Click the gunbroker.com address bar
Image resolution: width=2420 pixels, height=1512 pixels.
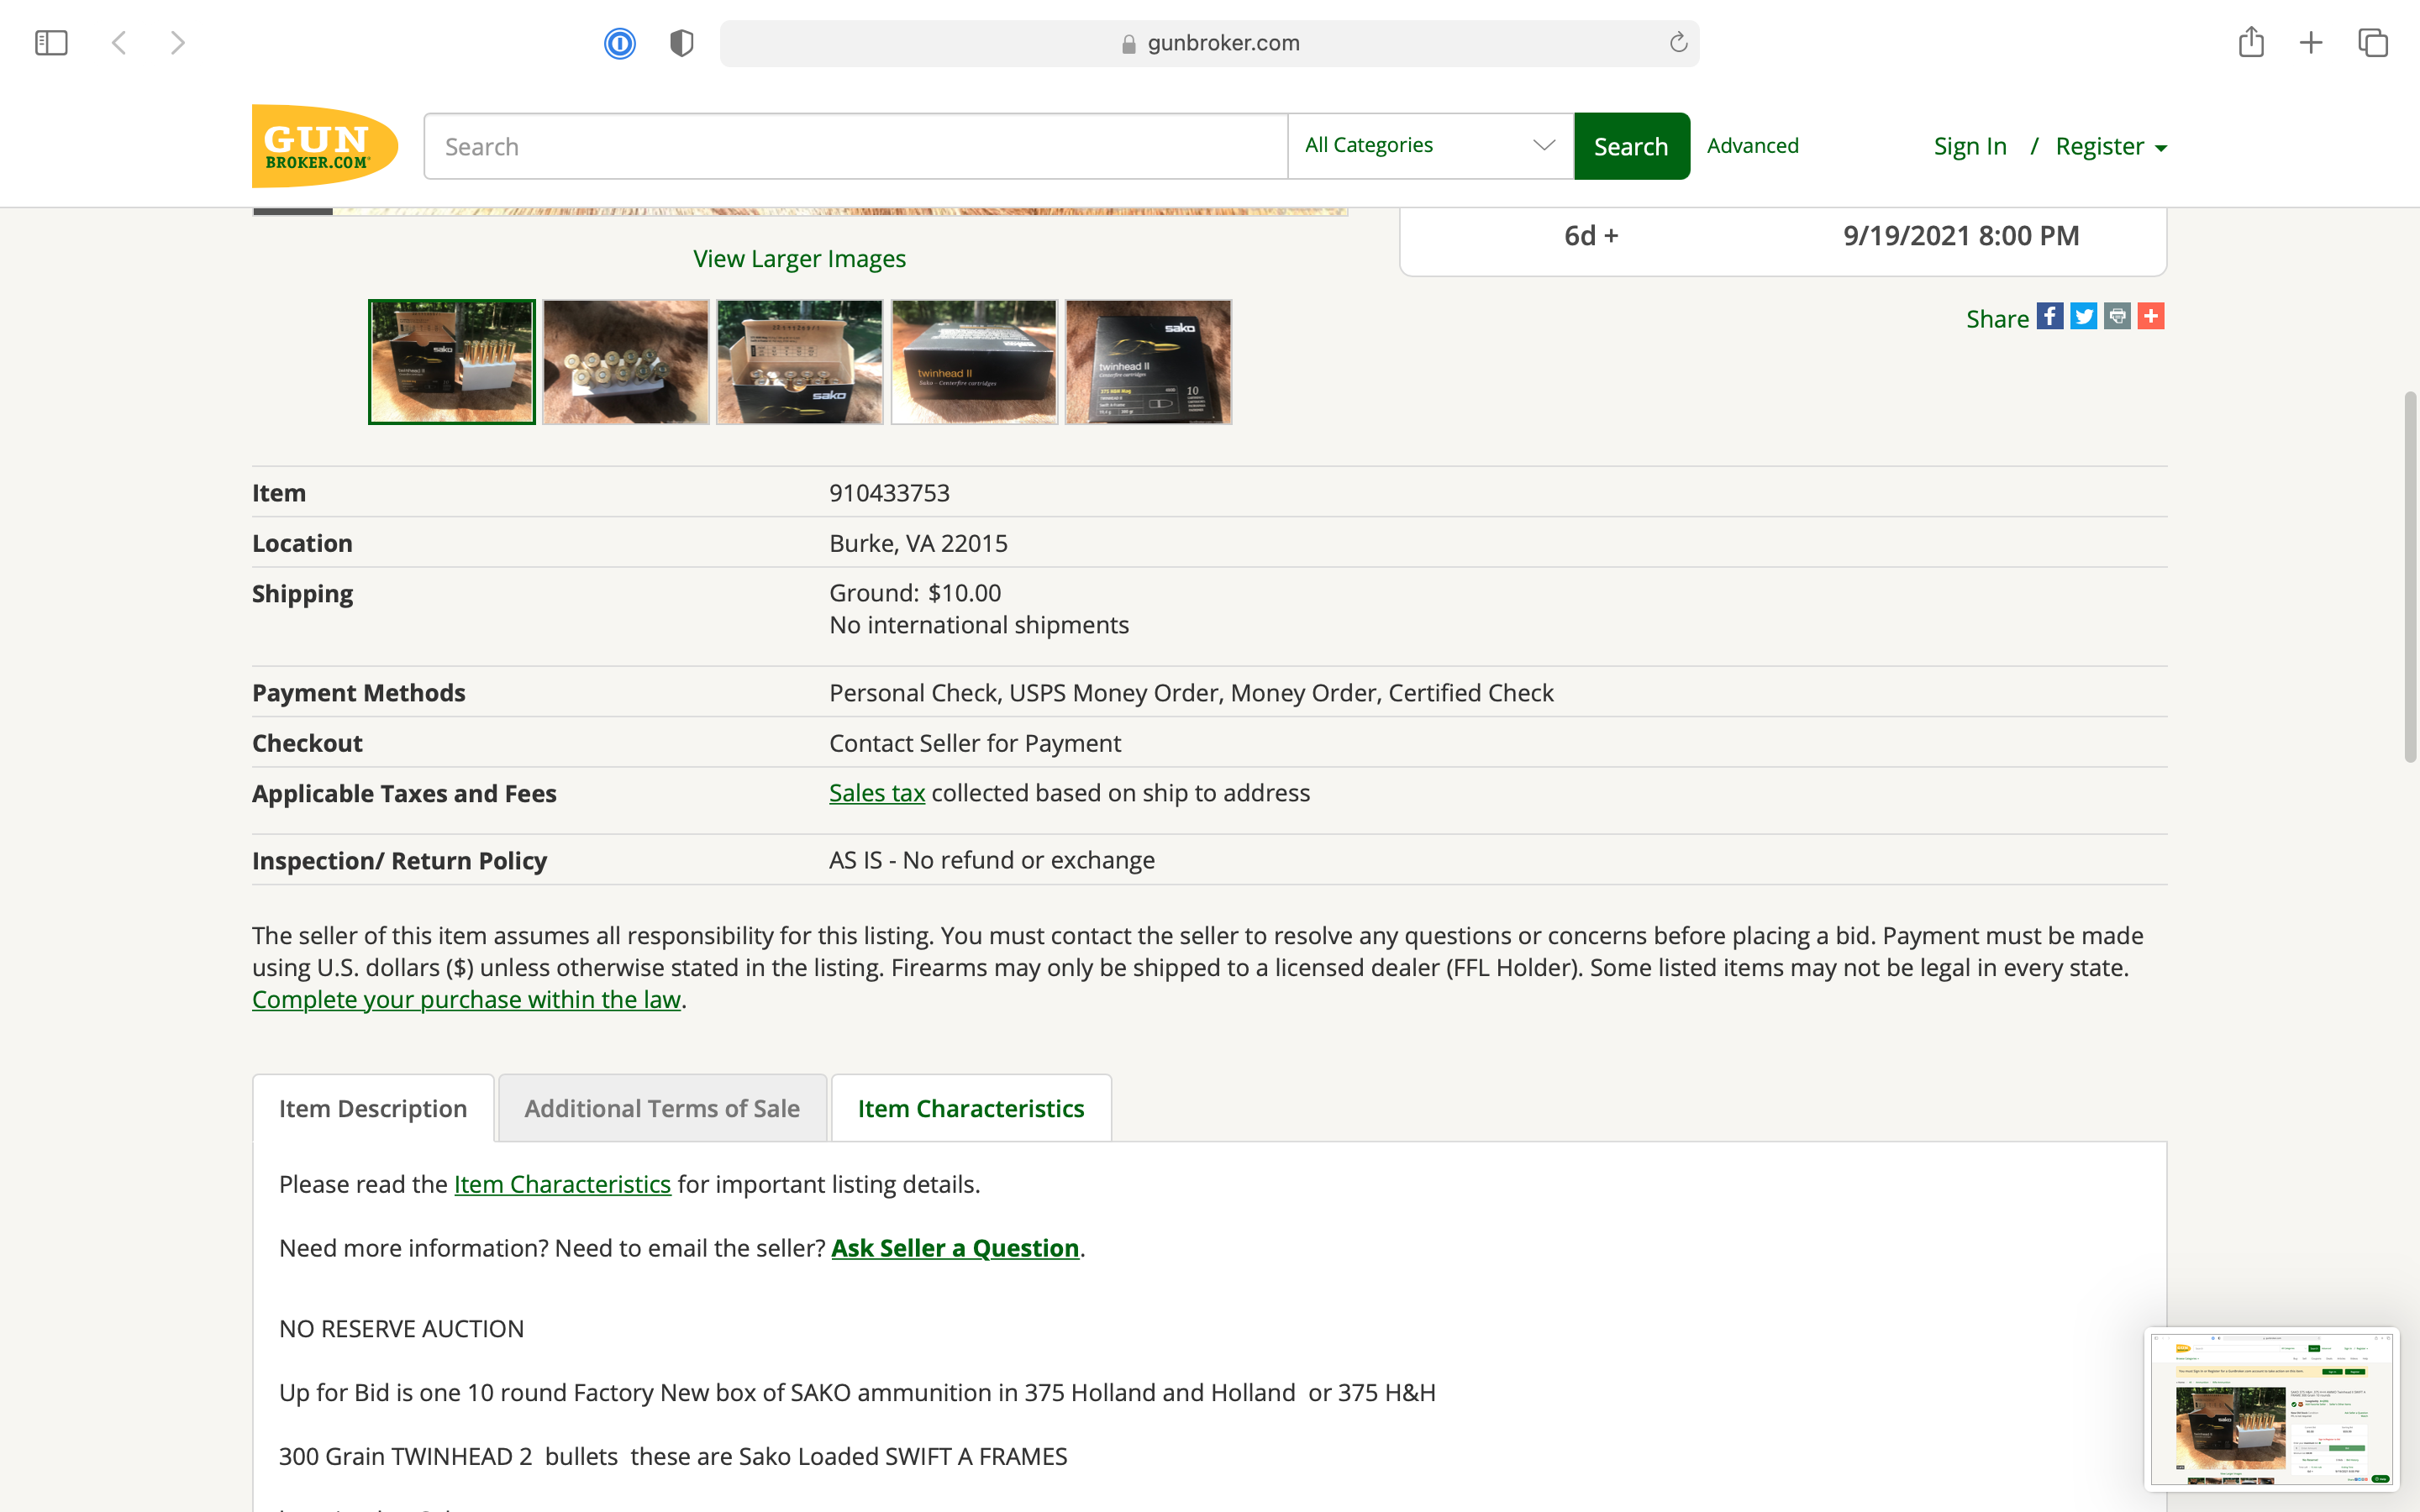tap(1209, 43)
